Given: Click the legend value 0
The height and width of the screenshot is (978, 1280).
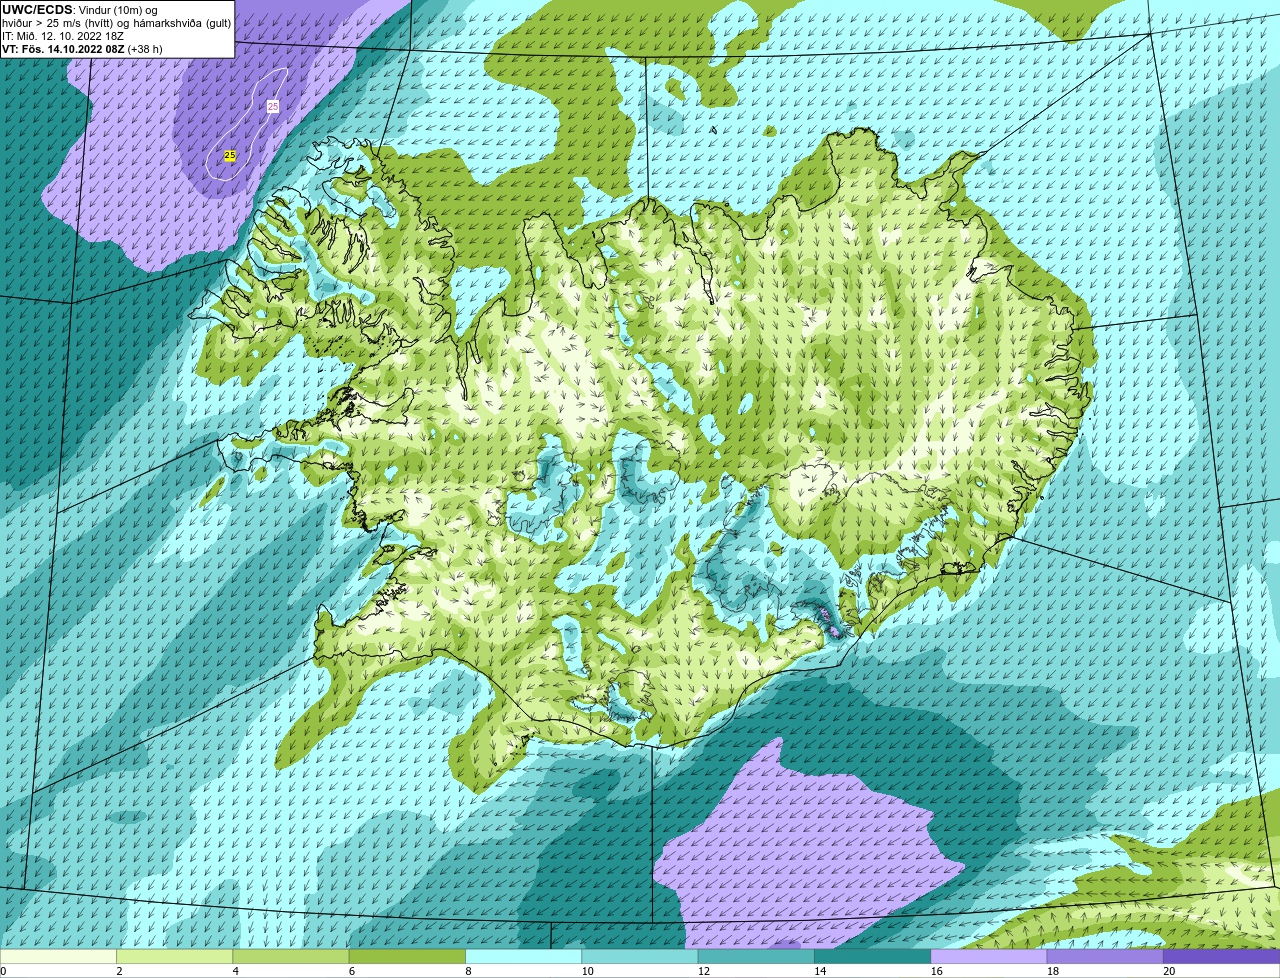Looking at the screenshot, I should 3,971.
